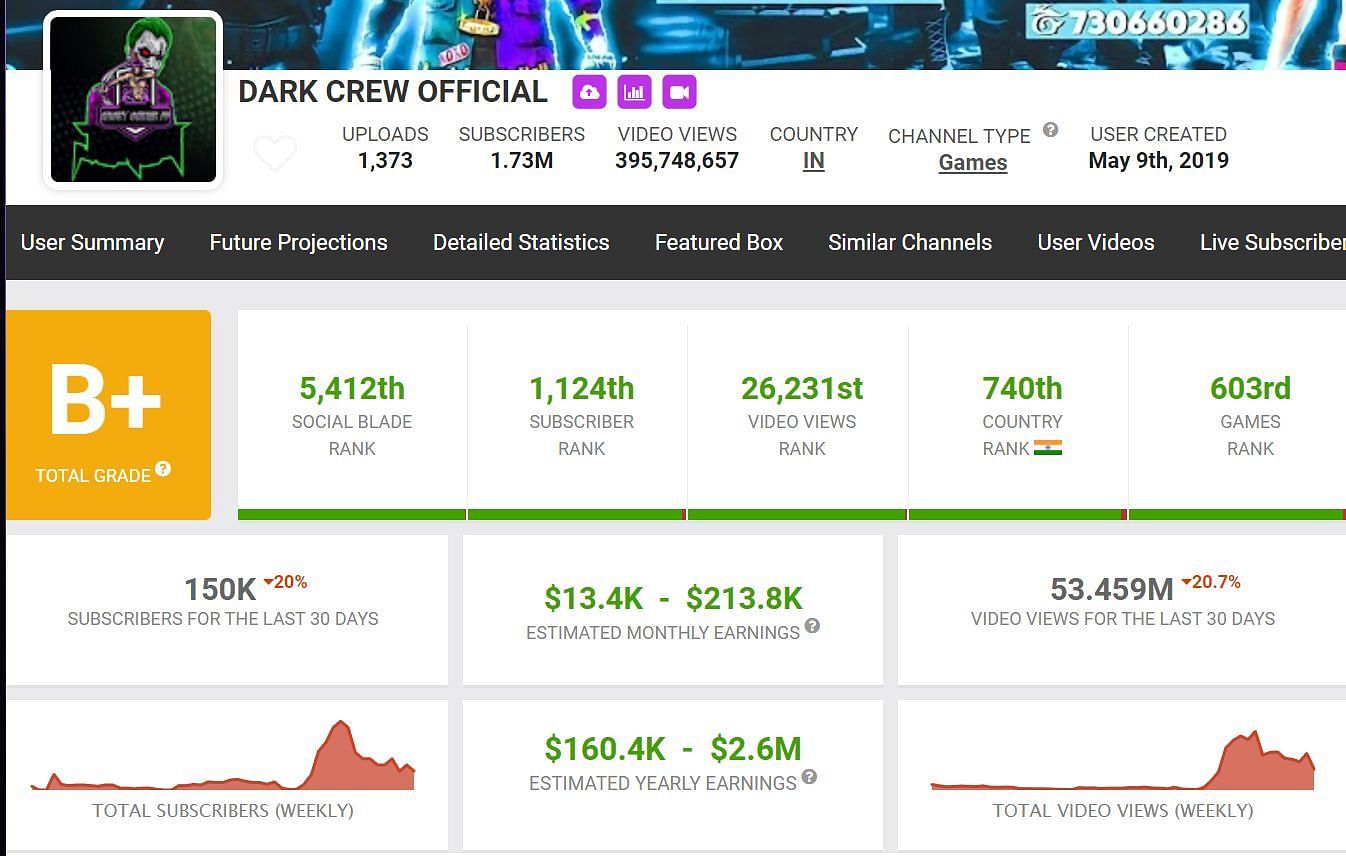Click help icon beside Total Grade
The image size is (1346, 856).
163,469
